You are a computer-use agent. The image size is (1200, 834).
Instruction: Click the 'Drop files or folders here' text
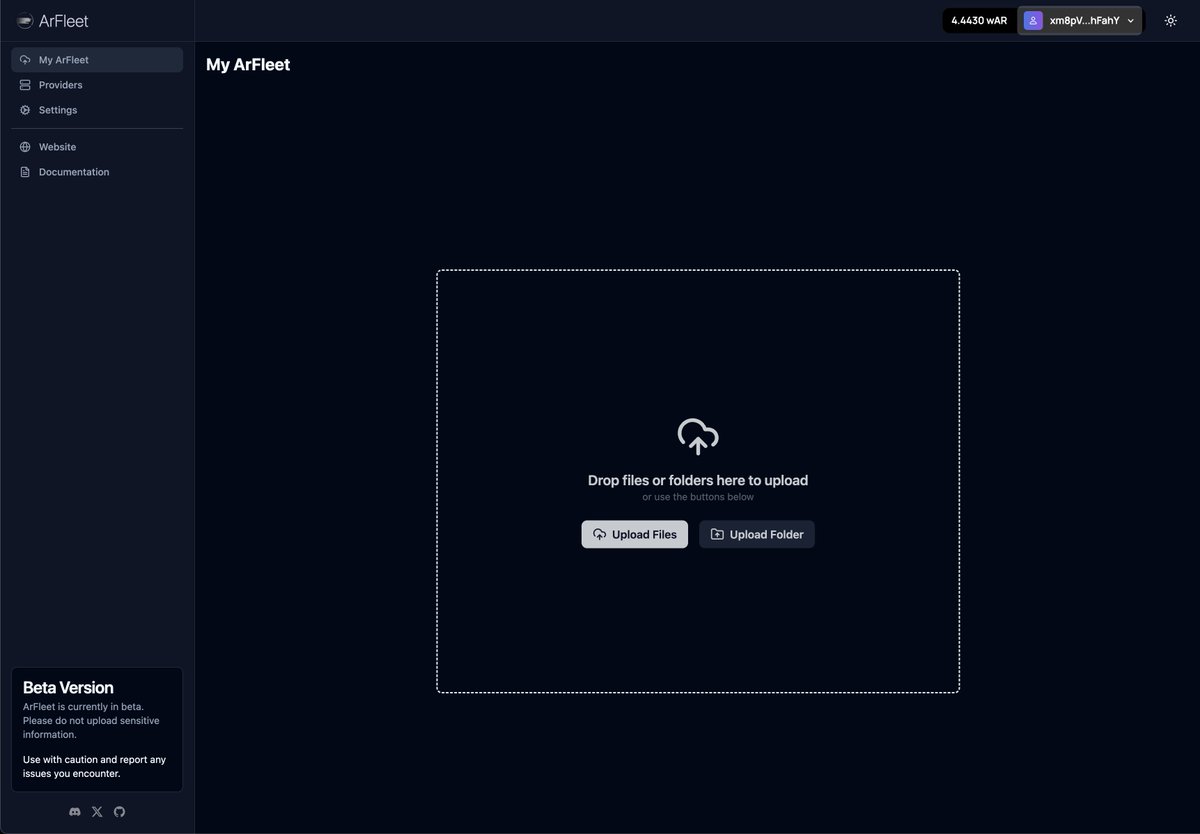698,480
